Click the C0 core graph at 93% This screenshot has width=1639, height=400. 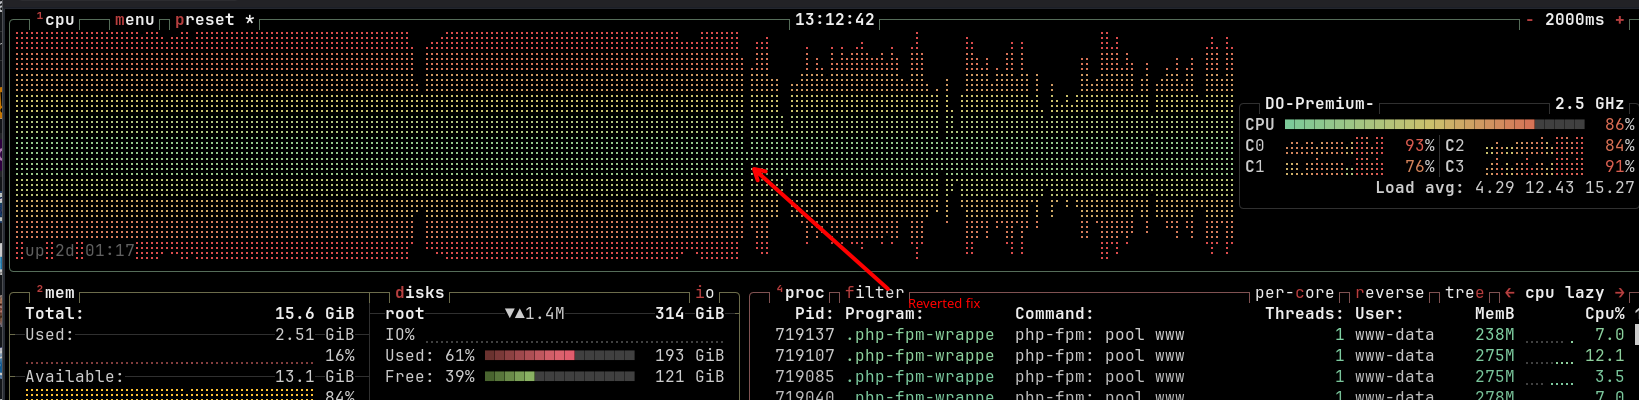click(x=1335, y=146)
